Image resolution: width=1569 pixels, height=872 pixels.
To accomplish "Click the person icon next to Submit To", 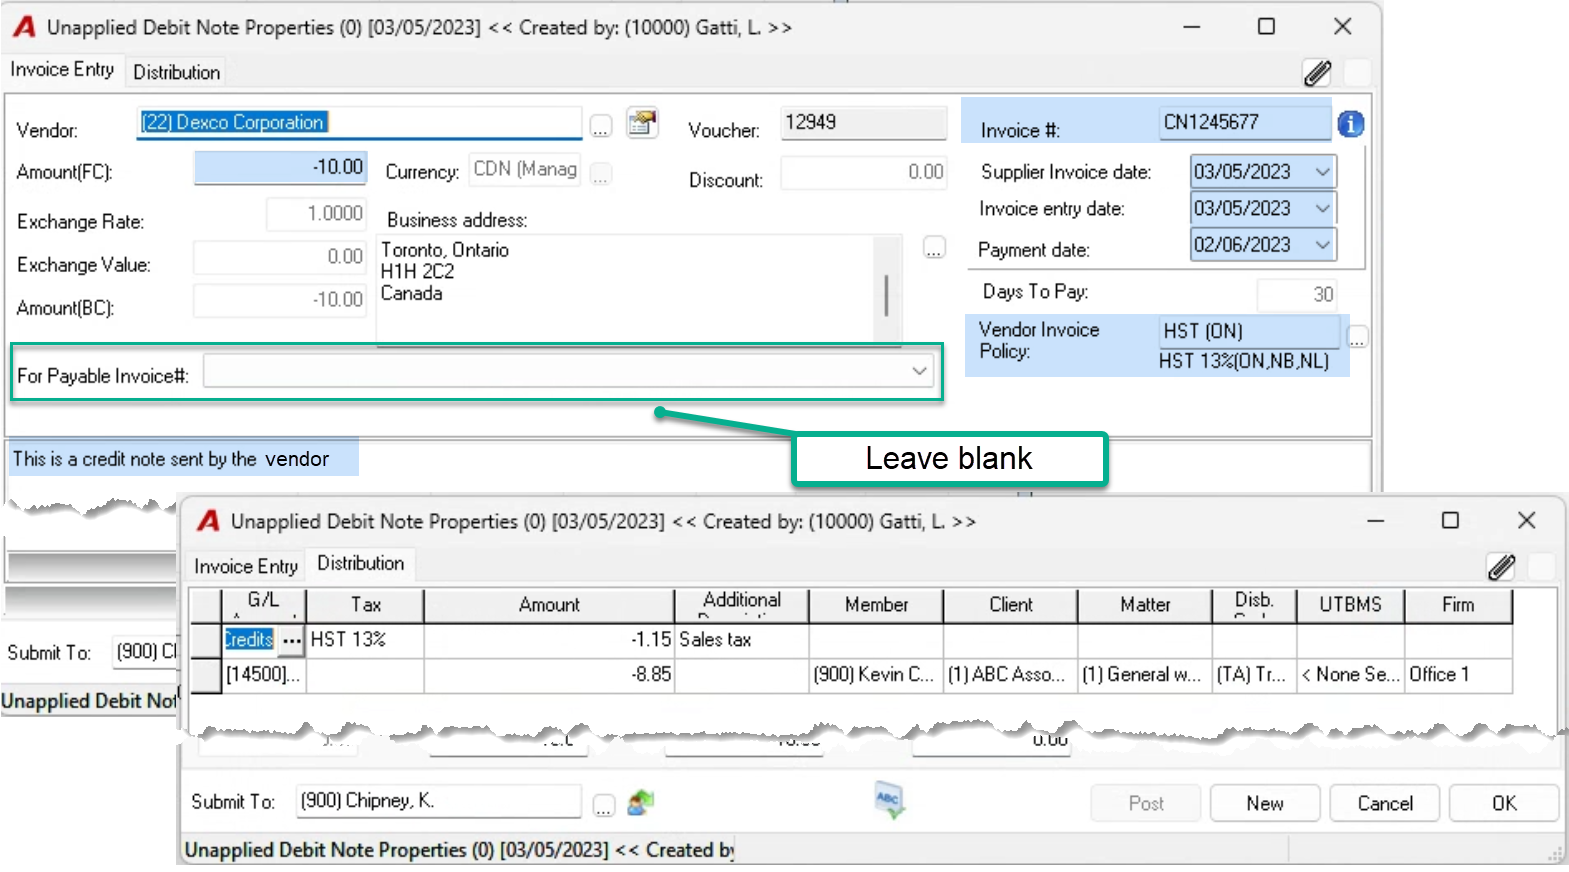I will click(x=640, y=802).
